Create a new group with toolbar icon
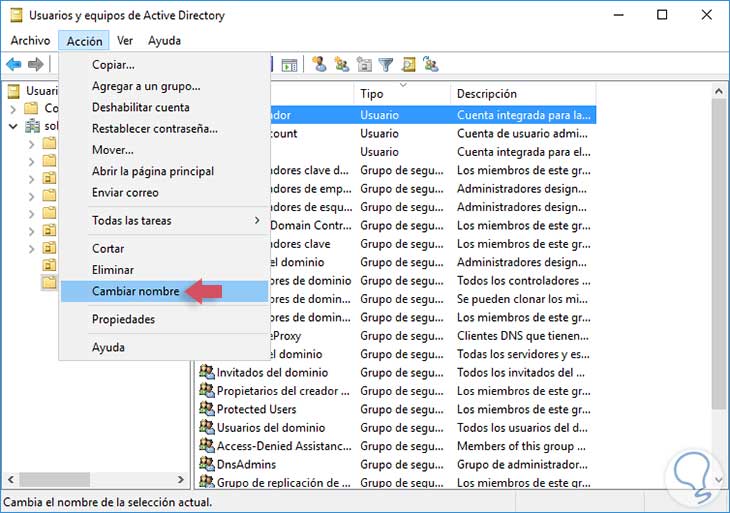This screenshot has width=730, height=513. 342,64
